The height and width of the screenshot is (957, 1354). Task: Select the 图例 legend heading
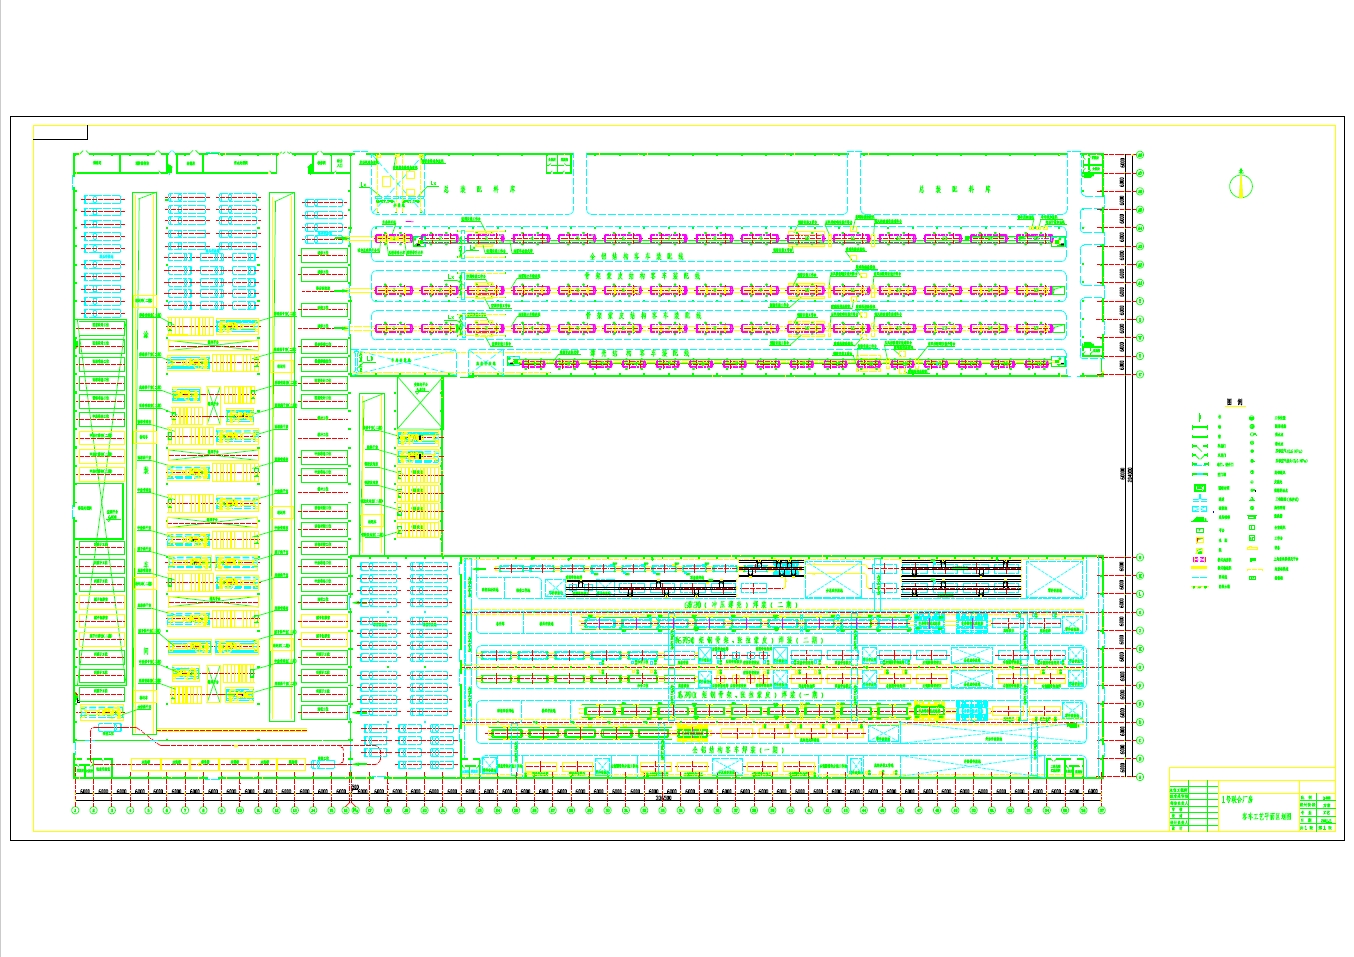pyautogui.click(x=1234, y=402)
